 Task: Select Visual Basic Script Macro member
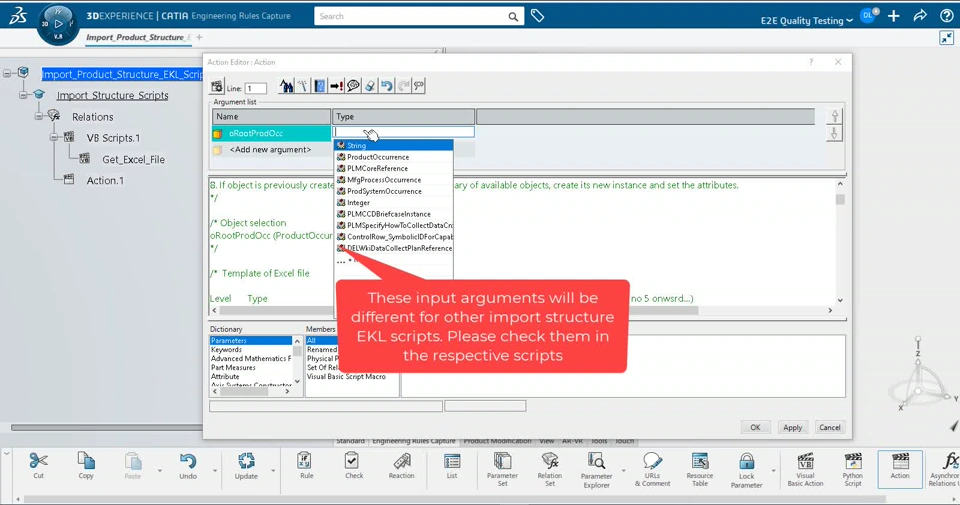click(x=346, y=376)
